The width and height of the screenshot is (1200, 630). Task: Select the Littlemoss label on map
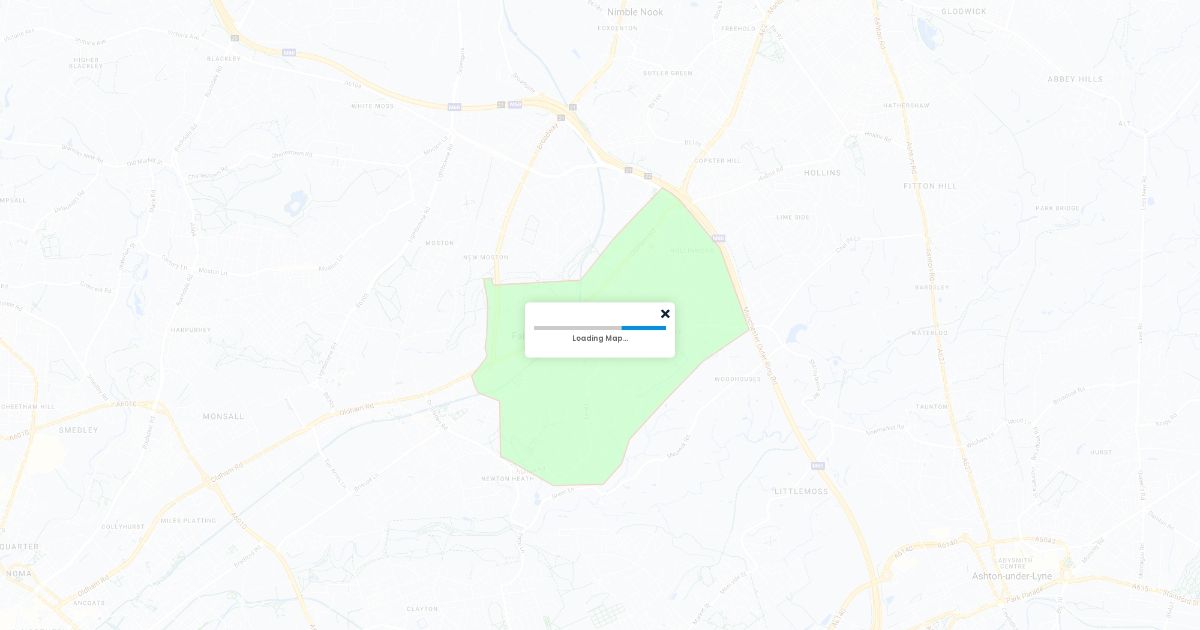801,492
